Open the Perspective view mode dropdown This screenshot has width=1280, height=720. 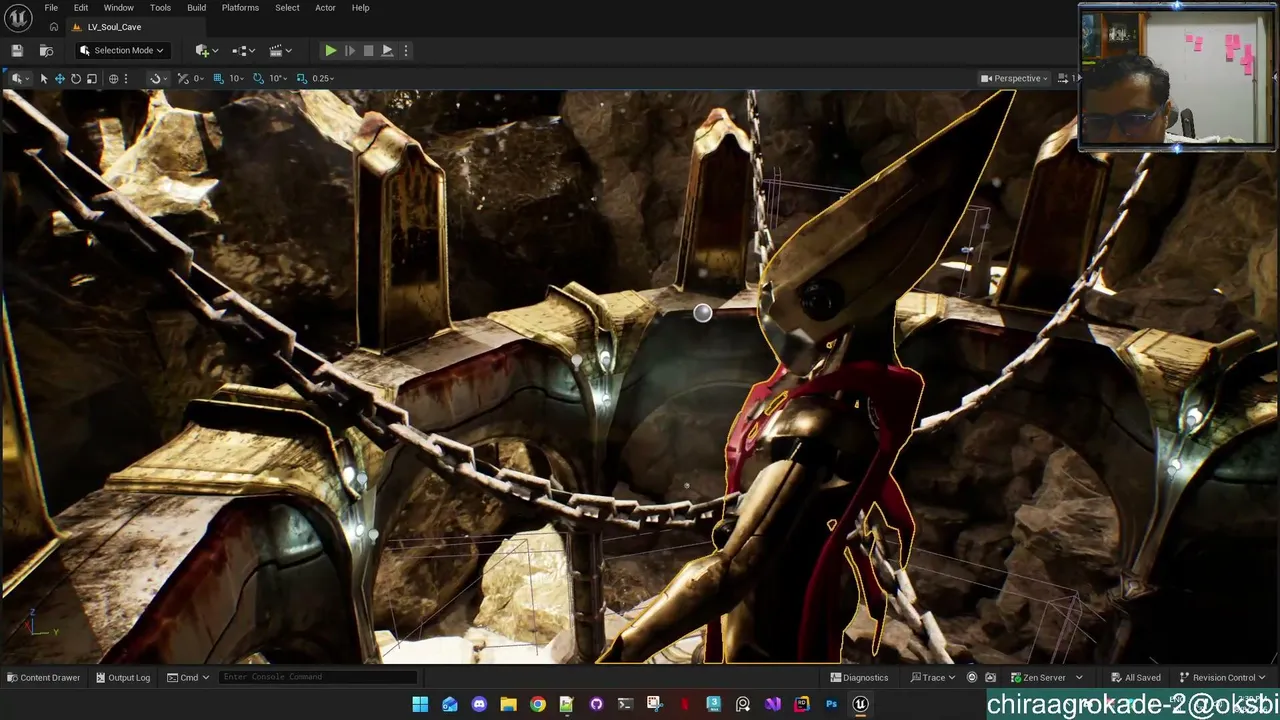pyautogui.click(x=1015, y=78)
